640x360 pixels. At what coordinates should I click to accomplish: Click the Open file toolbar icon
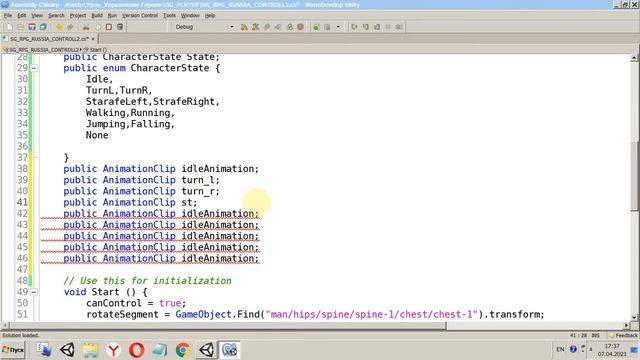point(20,27)
